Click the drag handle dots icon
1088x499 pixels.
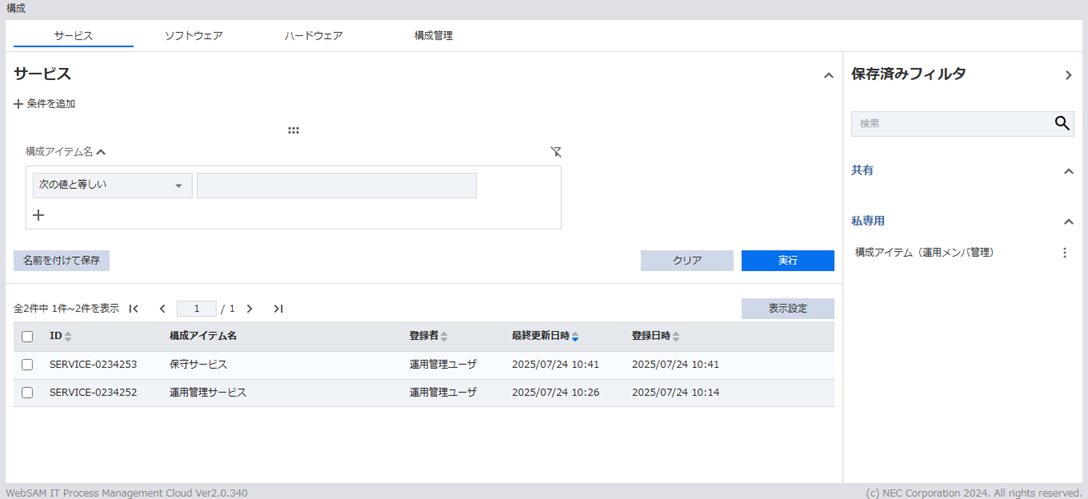(x=293, y=130)
